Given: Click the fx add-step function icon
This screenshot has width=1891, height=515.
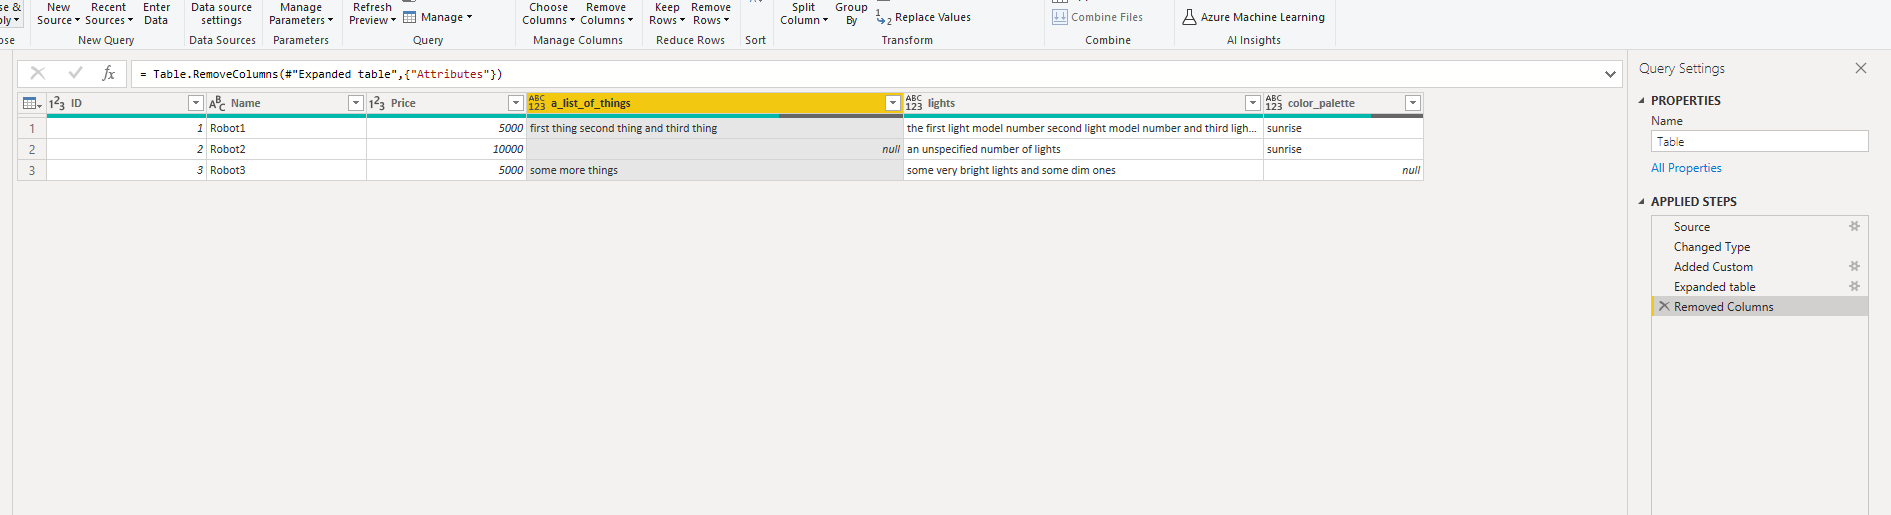Looking at the screenshot, I should [109, 73].
